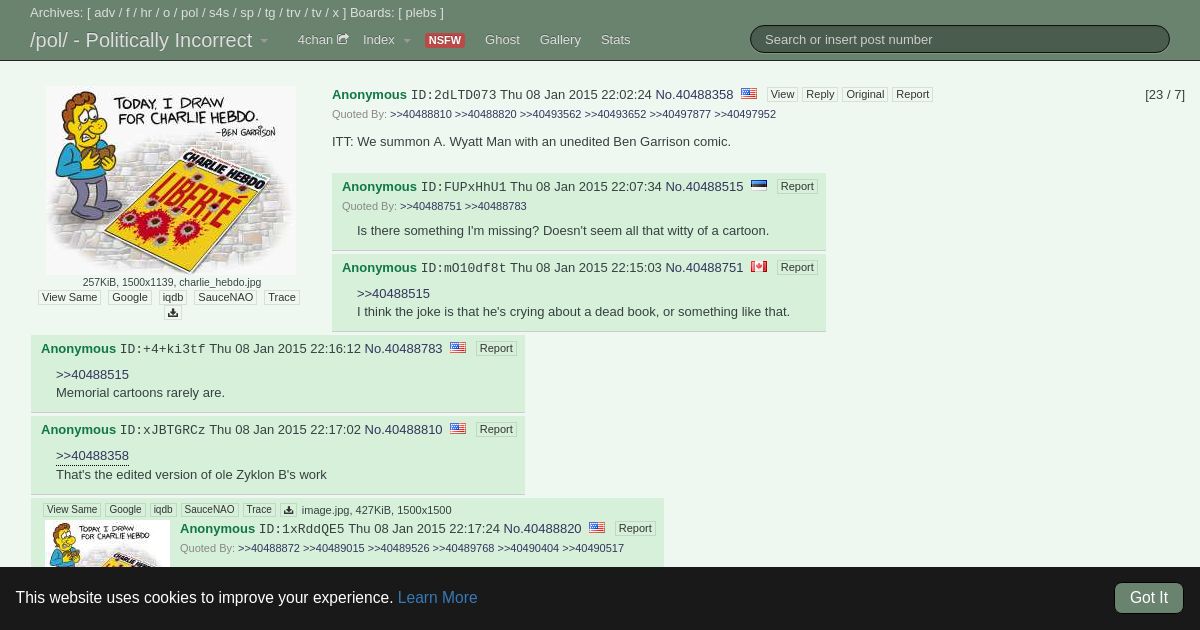1200x630 pixels.
Task: Open Learn More cookie link
Action: [437, 597]
